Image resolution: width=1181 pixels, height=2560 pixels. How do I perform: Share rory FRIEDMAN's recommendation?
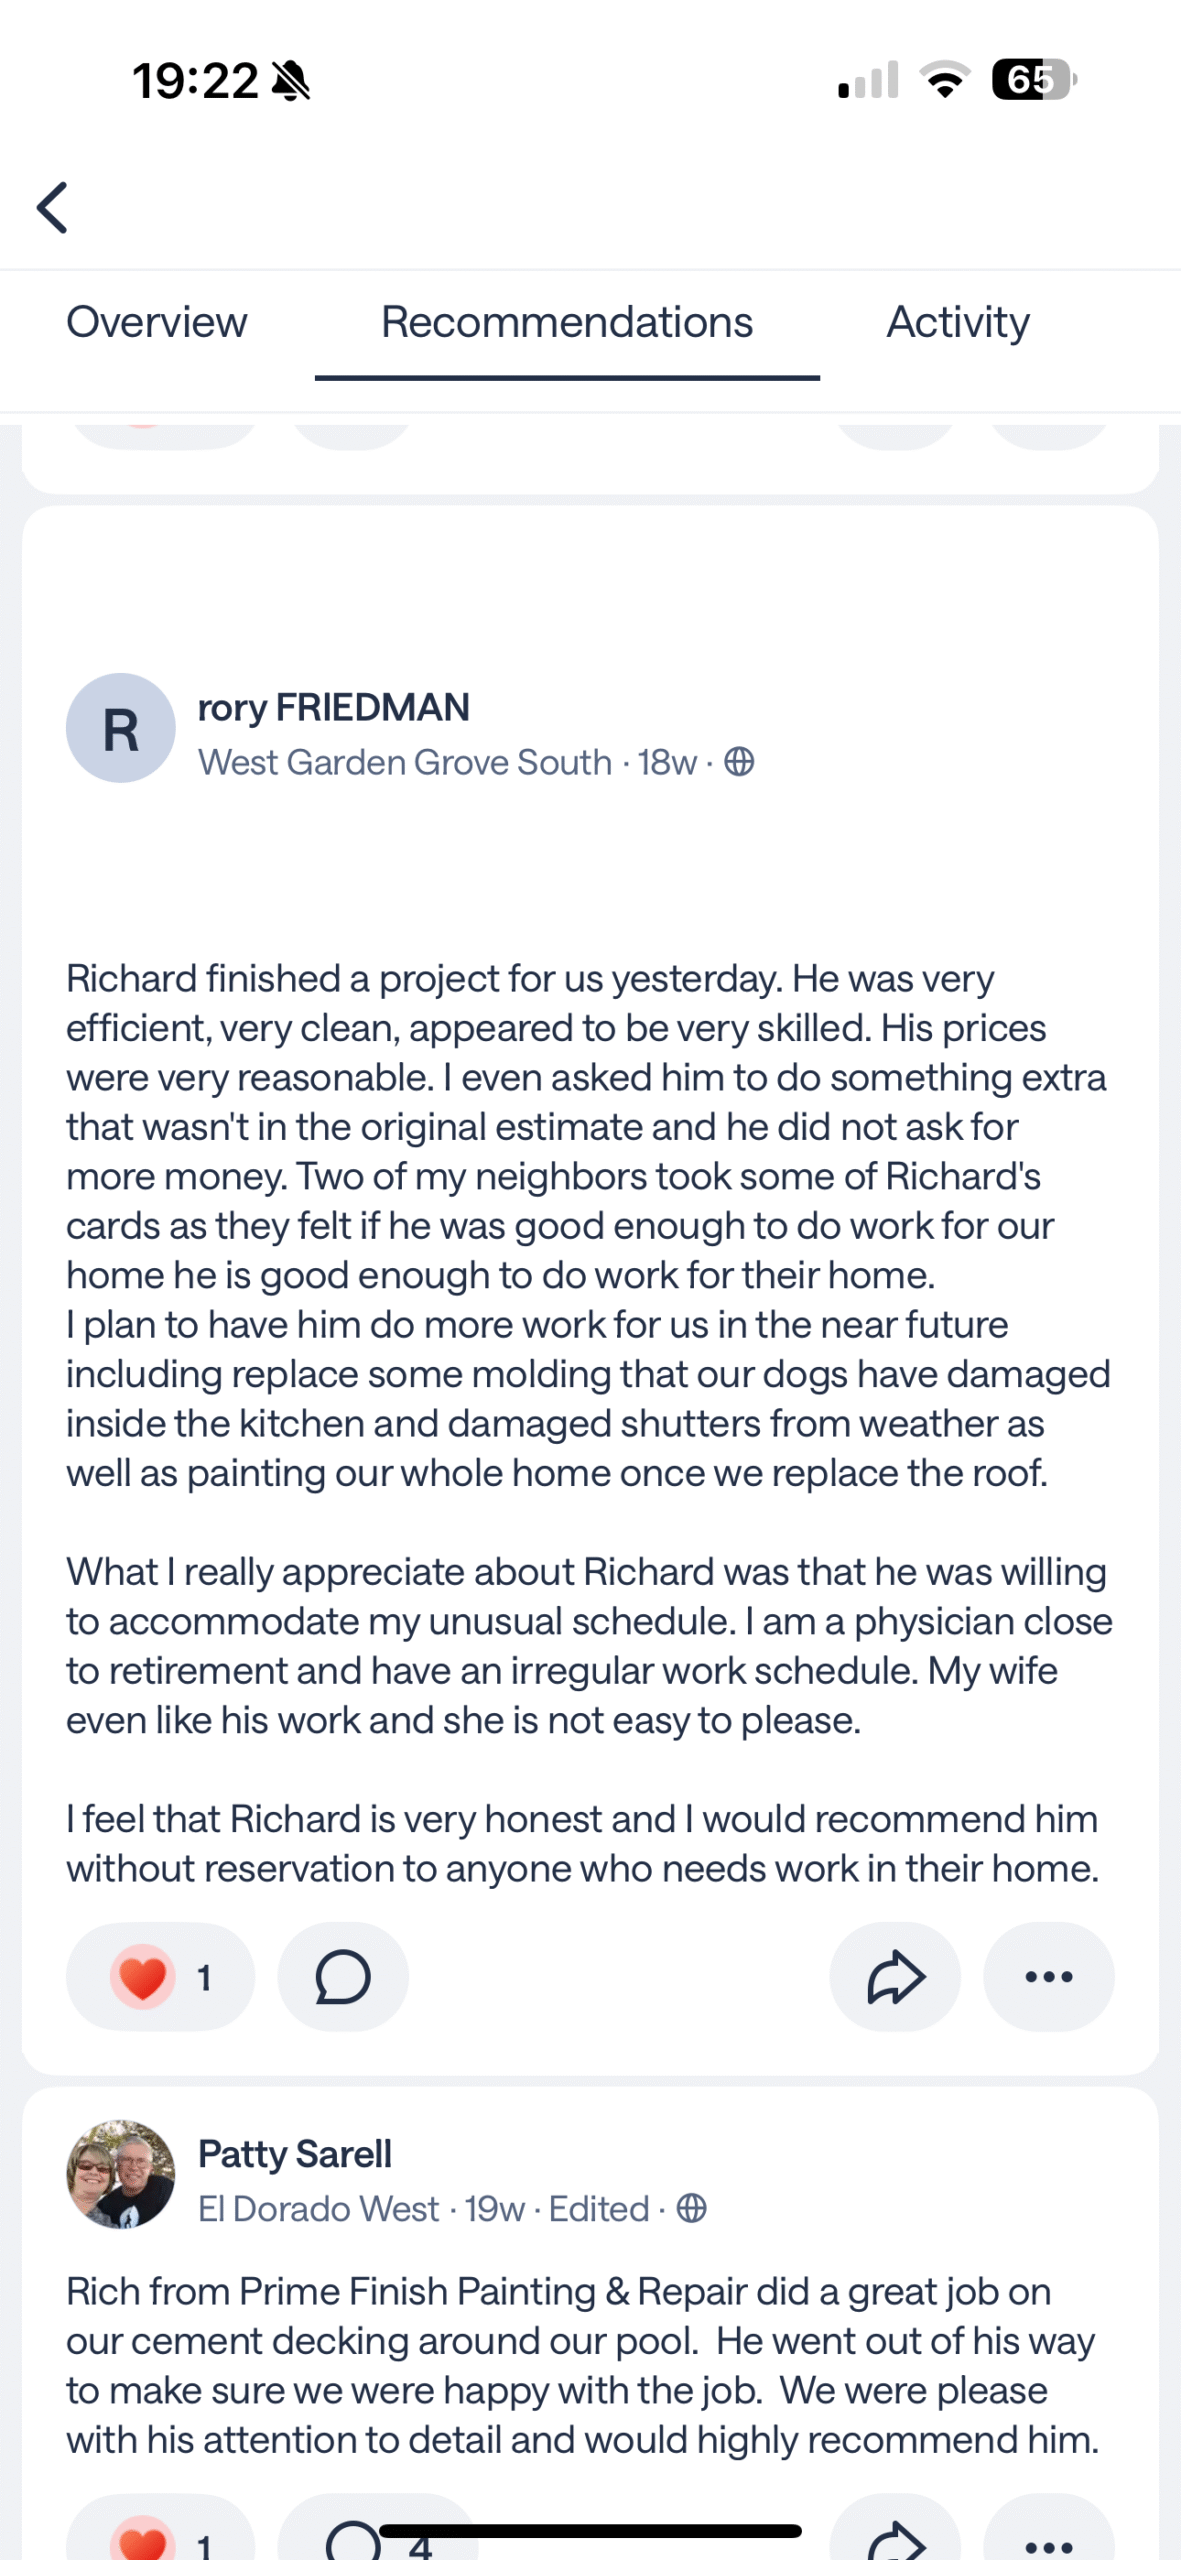[895, 1977]
